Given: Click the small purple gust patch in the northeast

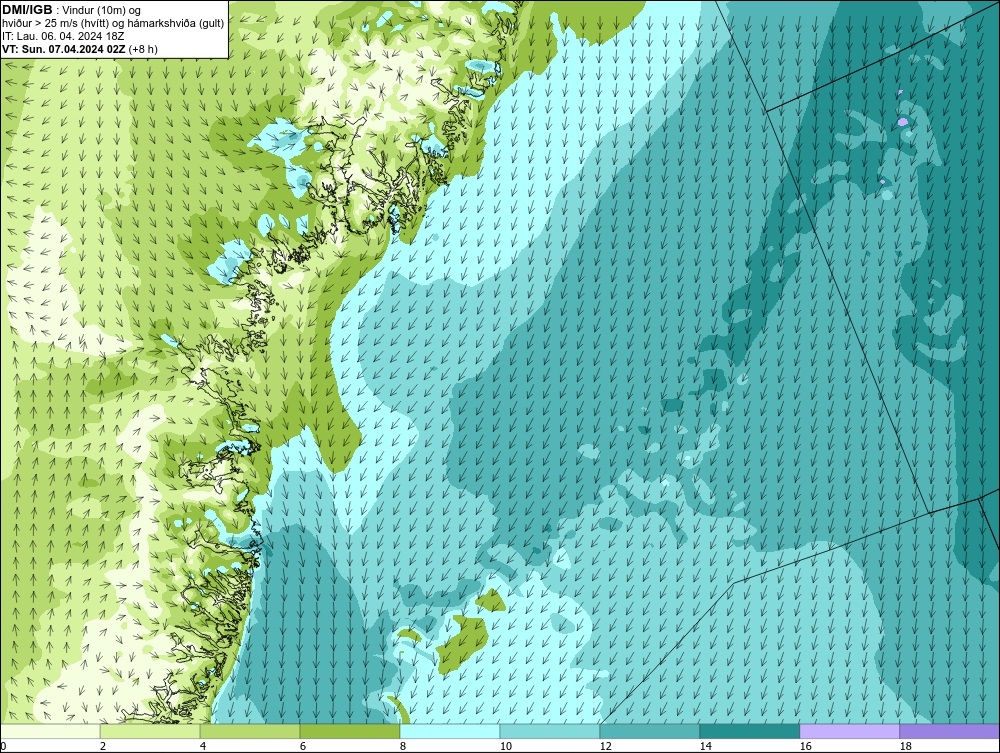Looking at the screenshot, I should 902,121.
